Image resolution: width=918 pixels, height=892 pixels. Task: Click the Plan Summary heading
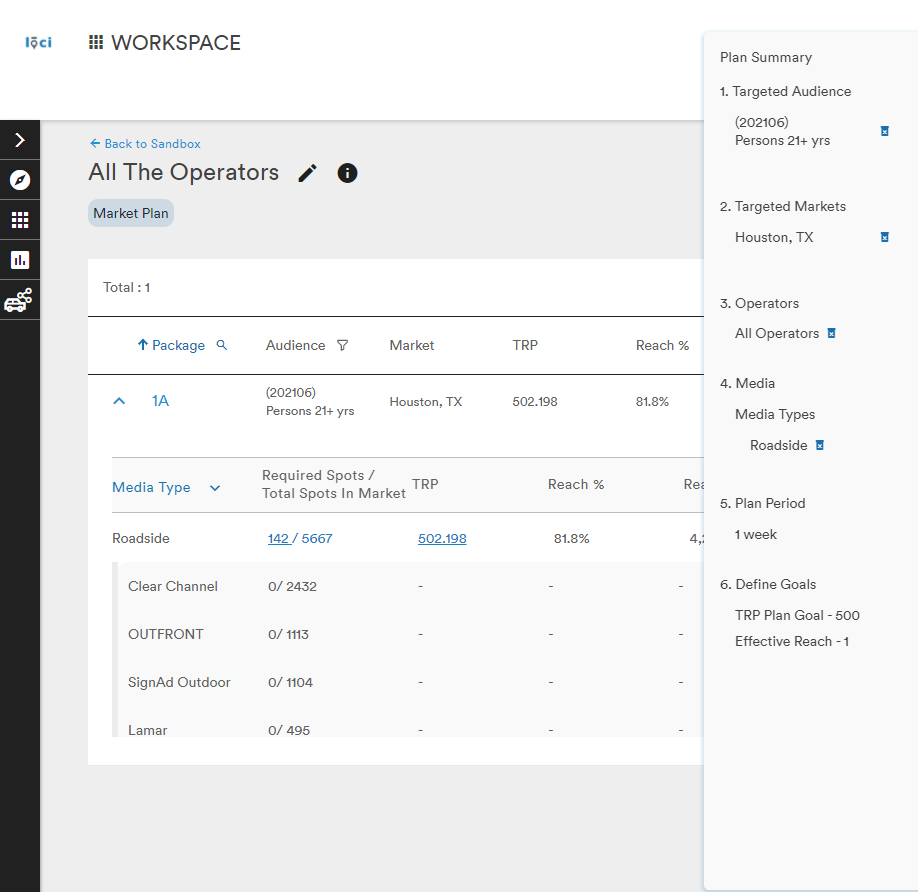766,57
